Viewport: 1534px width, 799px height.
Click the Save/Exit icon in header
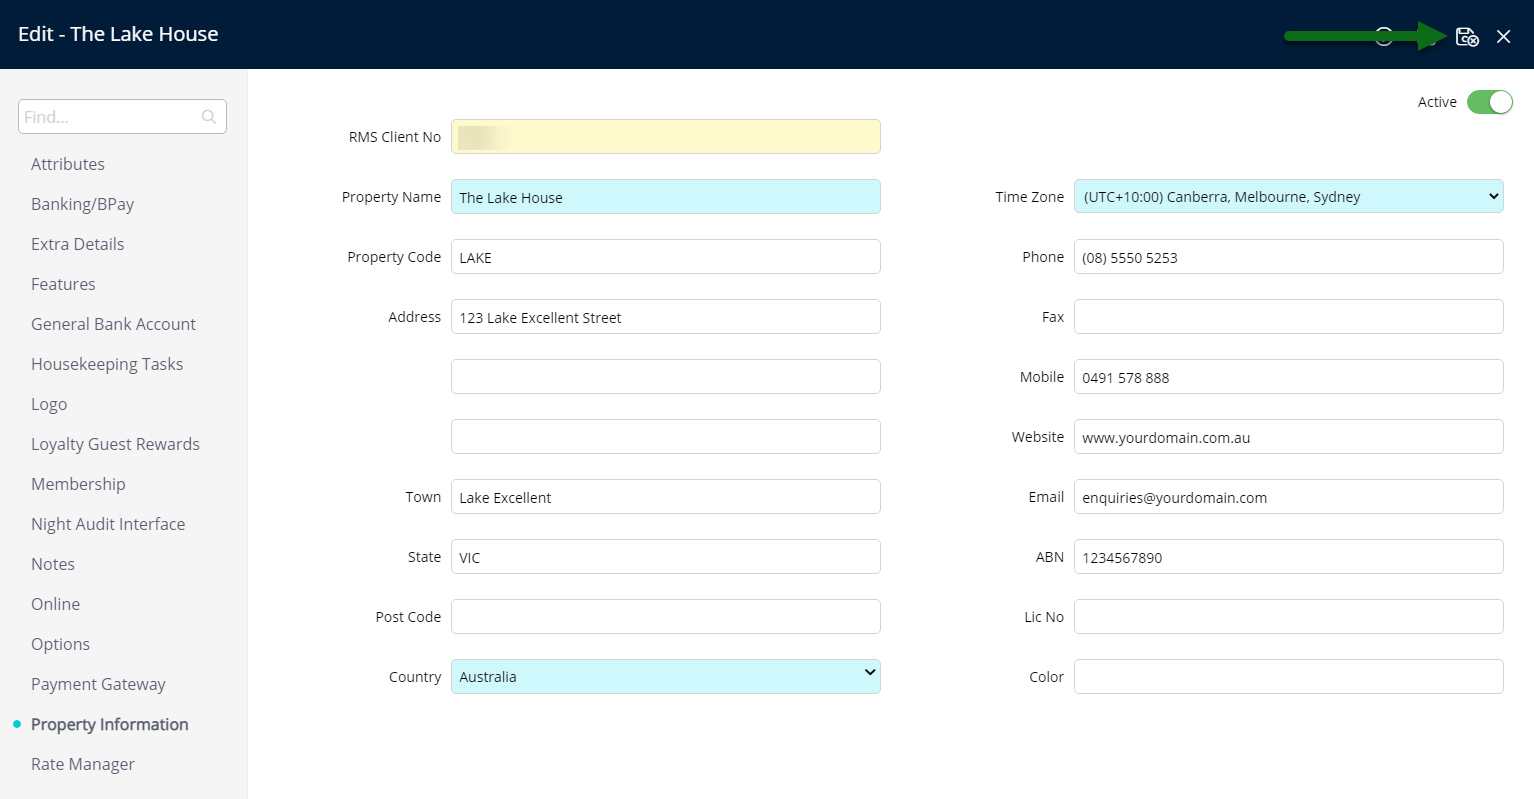click(1467, 37)
